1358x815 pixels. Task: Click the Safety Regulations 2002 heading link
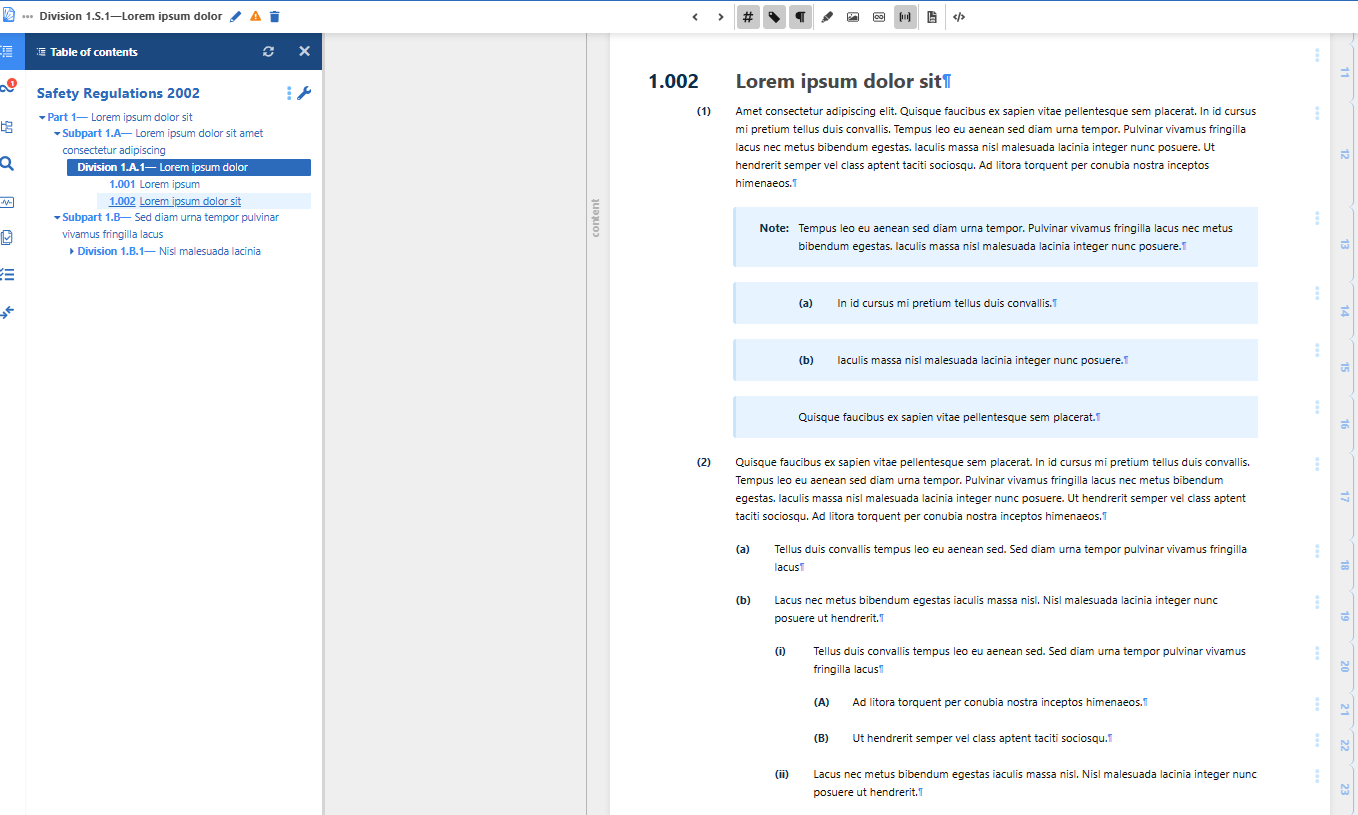point(118,93)
